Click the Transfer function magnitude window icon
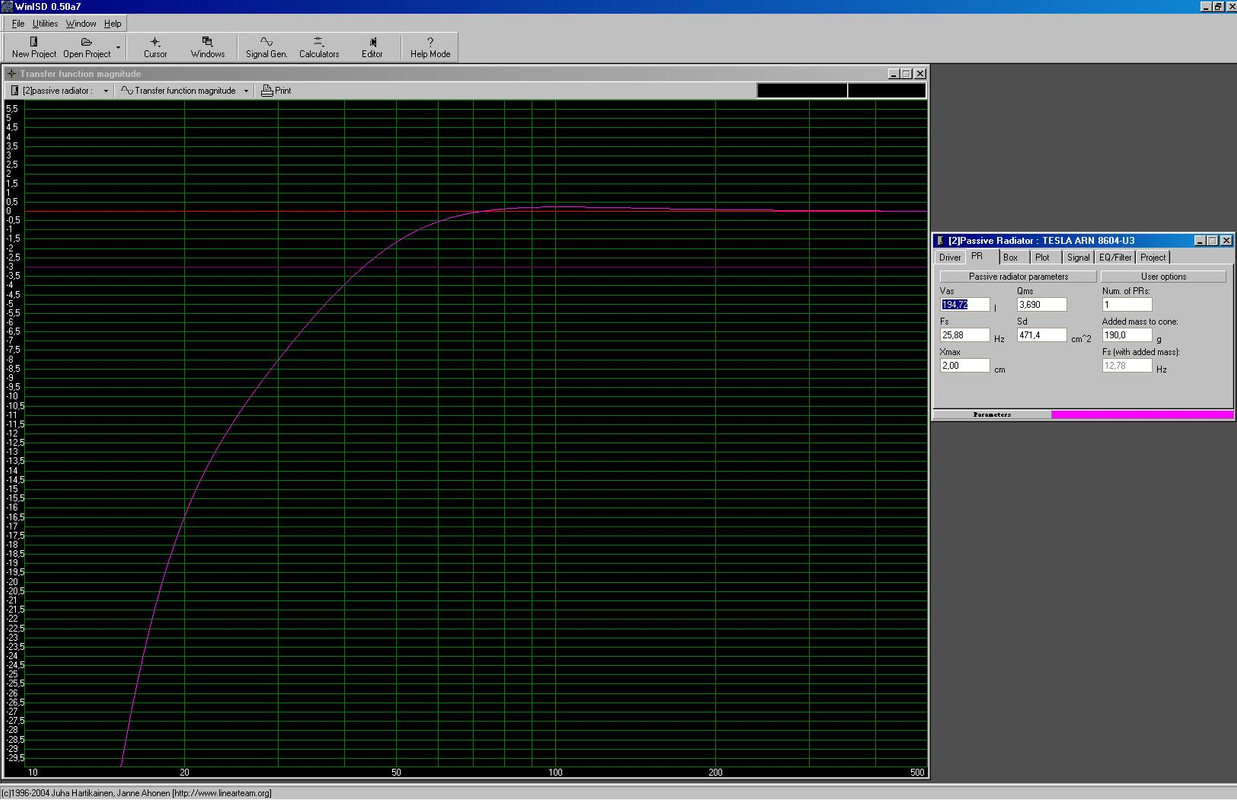1237x800 pixels. pos(11,74)
